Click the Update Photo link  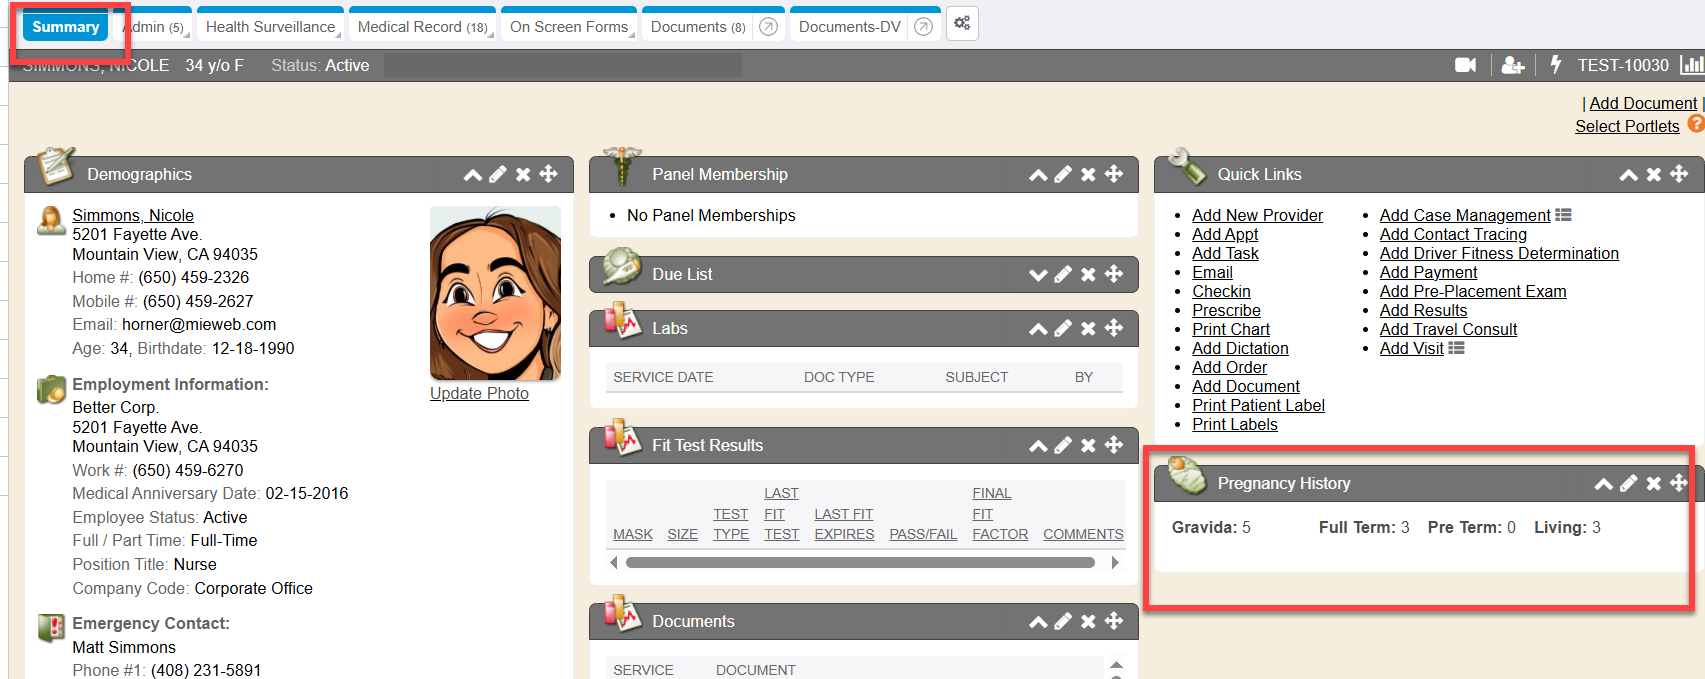pos(479,393)
